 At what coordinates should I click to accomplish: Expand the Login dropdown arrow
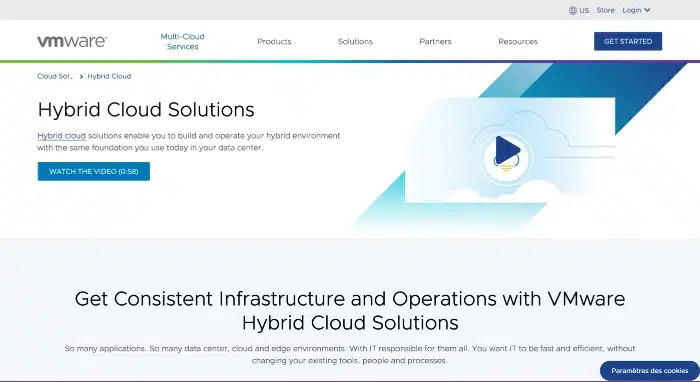tap(647, 10)
